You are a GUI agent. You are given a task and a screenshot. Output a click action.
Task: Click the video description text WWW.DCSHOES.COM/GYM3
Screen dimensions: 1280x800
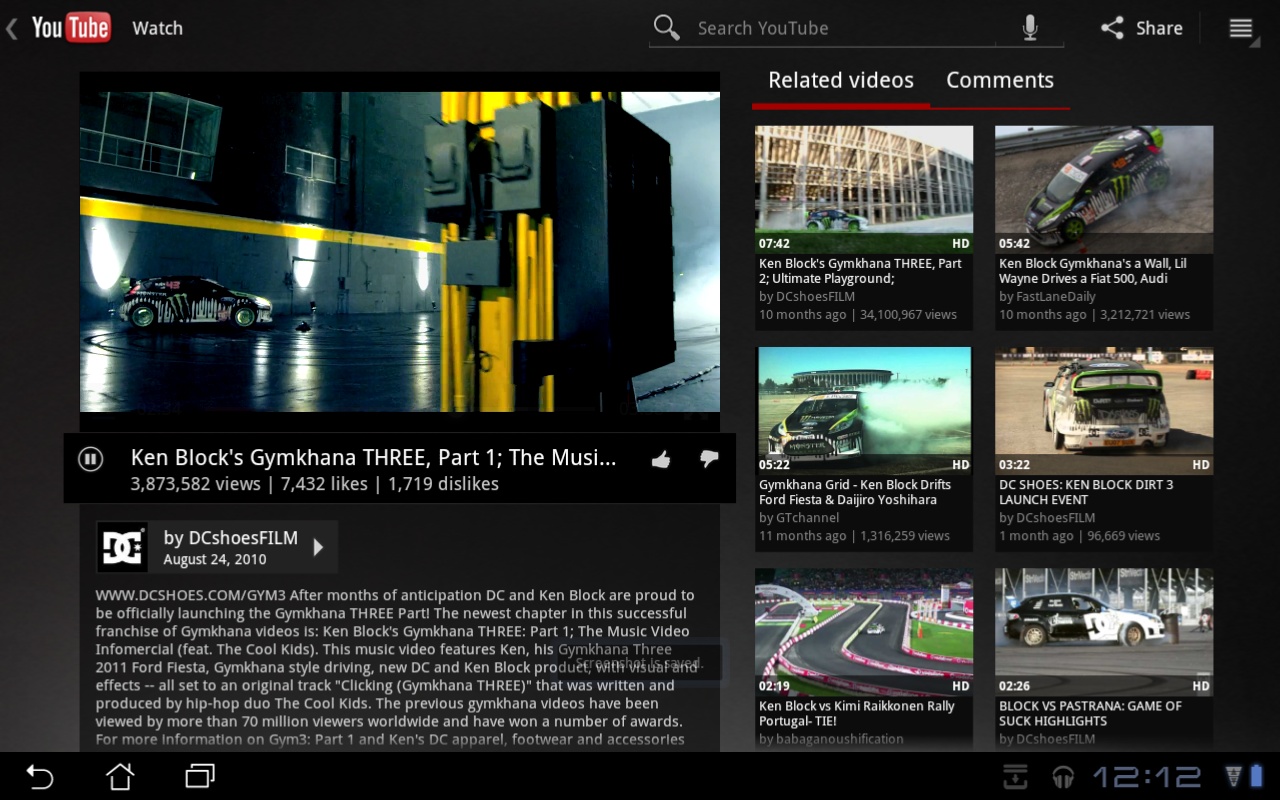(x=395, y=668)
